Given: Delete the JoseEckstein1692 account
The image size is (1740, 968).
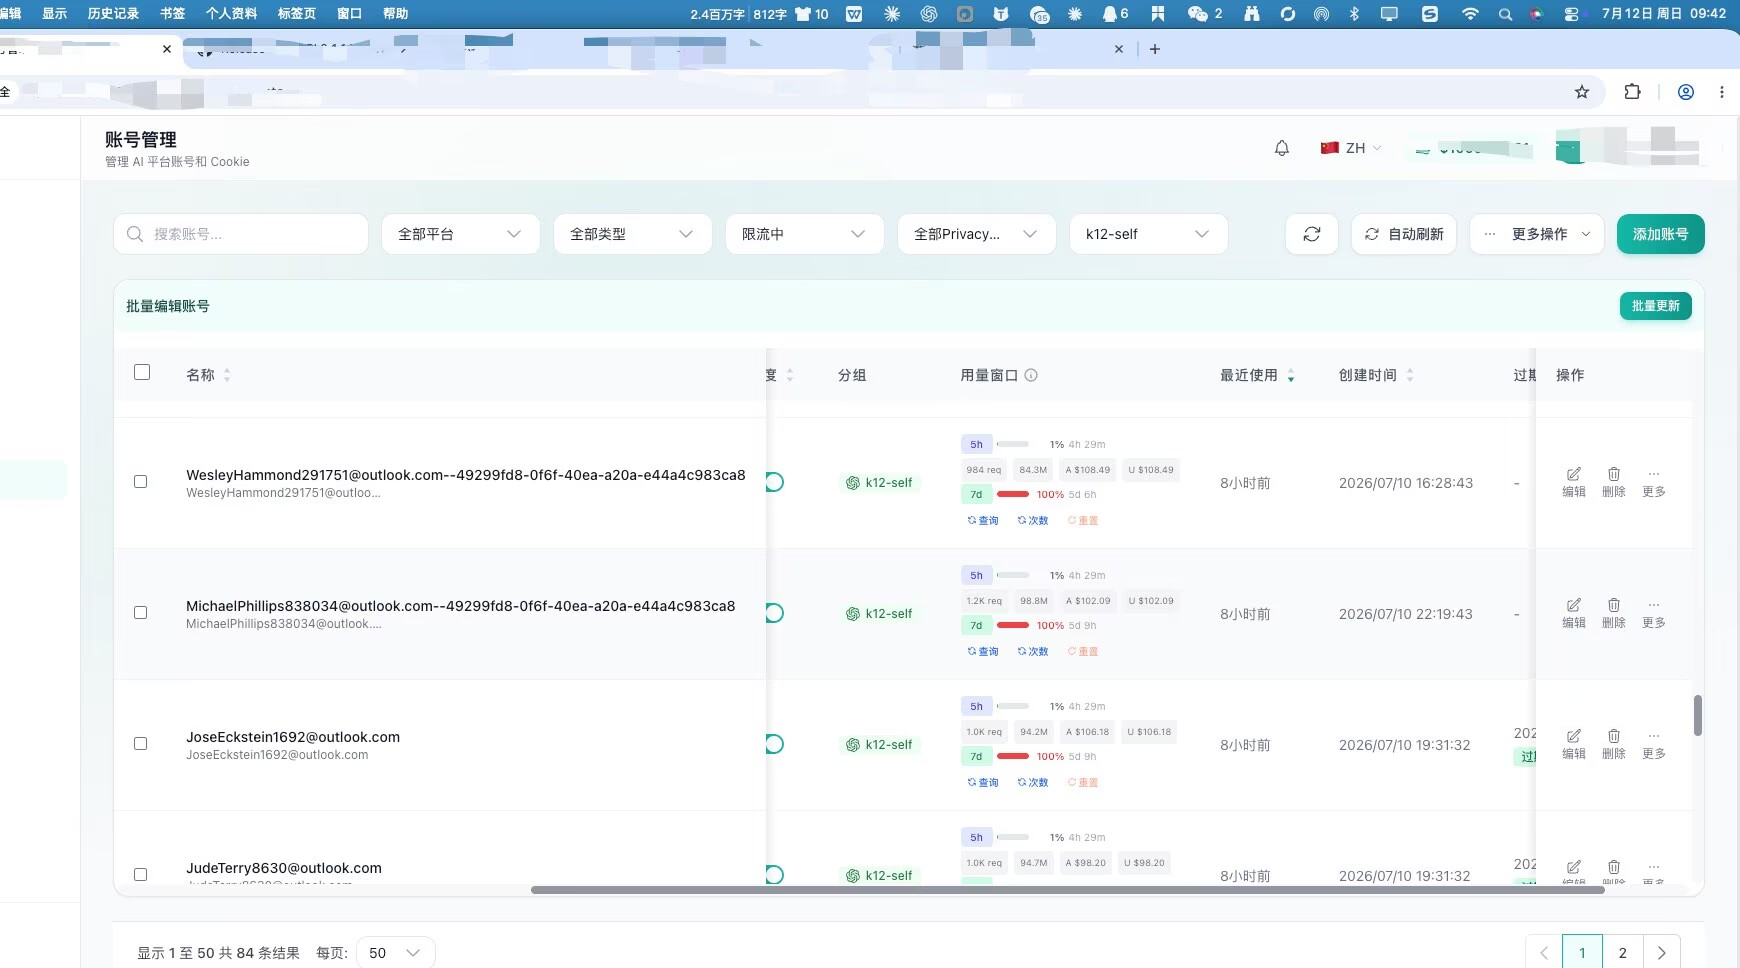Looking at the screenshot, I should 1613,744.
